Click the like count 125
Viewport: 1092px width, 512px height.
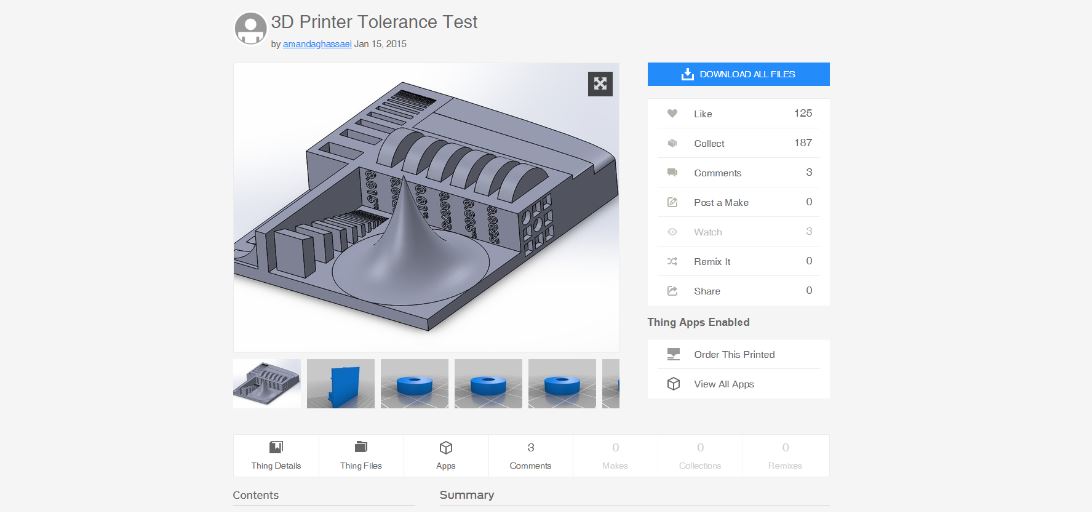tap(803, 114)
